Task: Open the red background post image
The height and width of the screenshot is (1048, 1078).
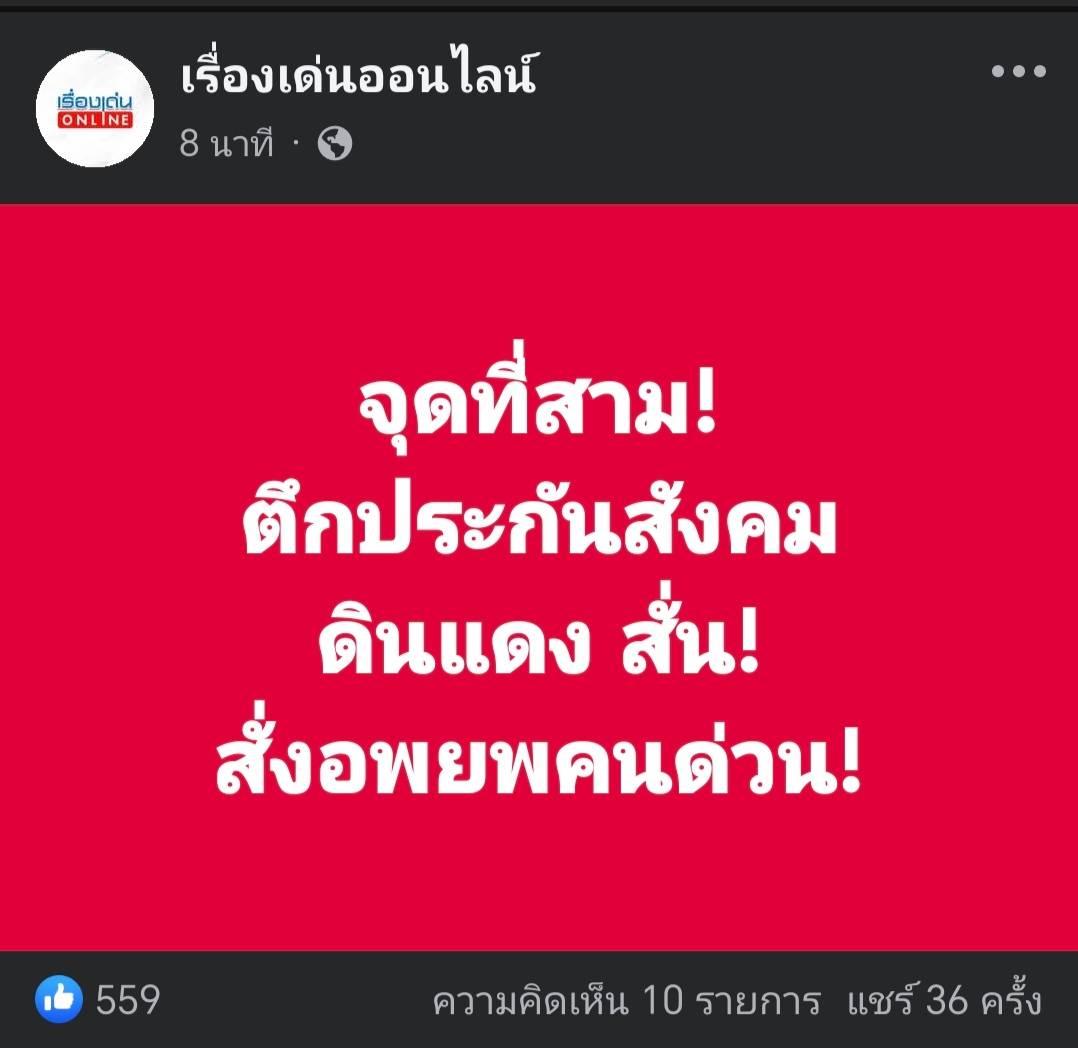Action: pos(539,578)
